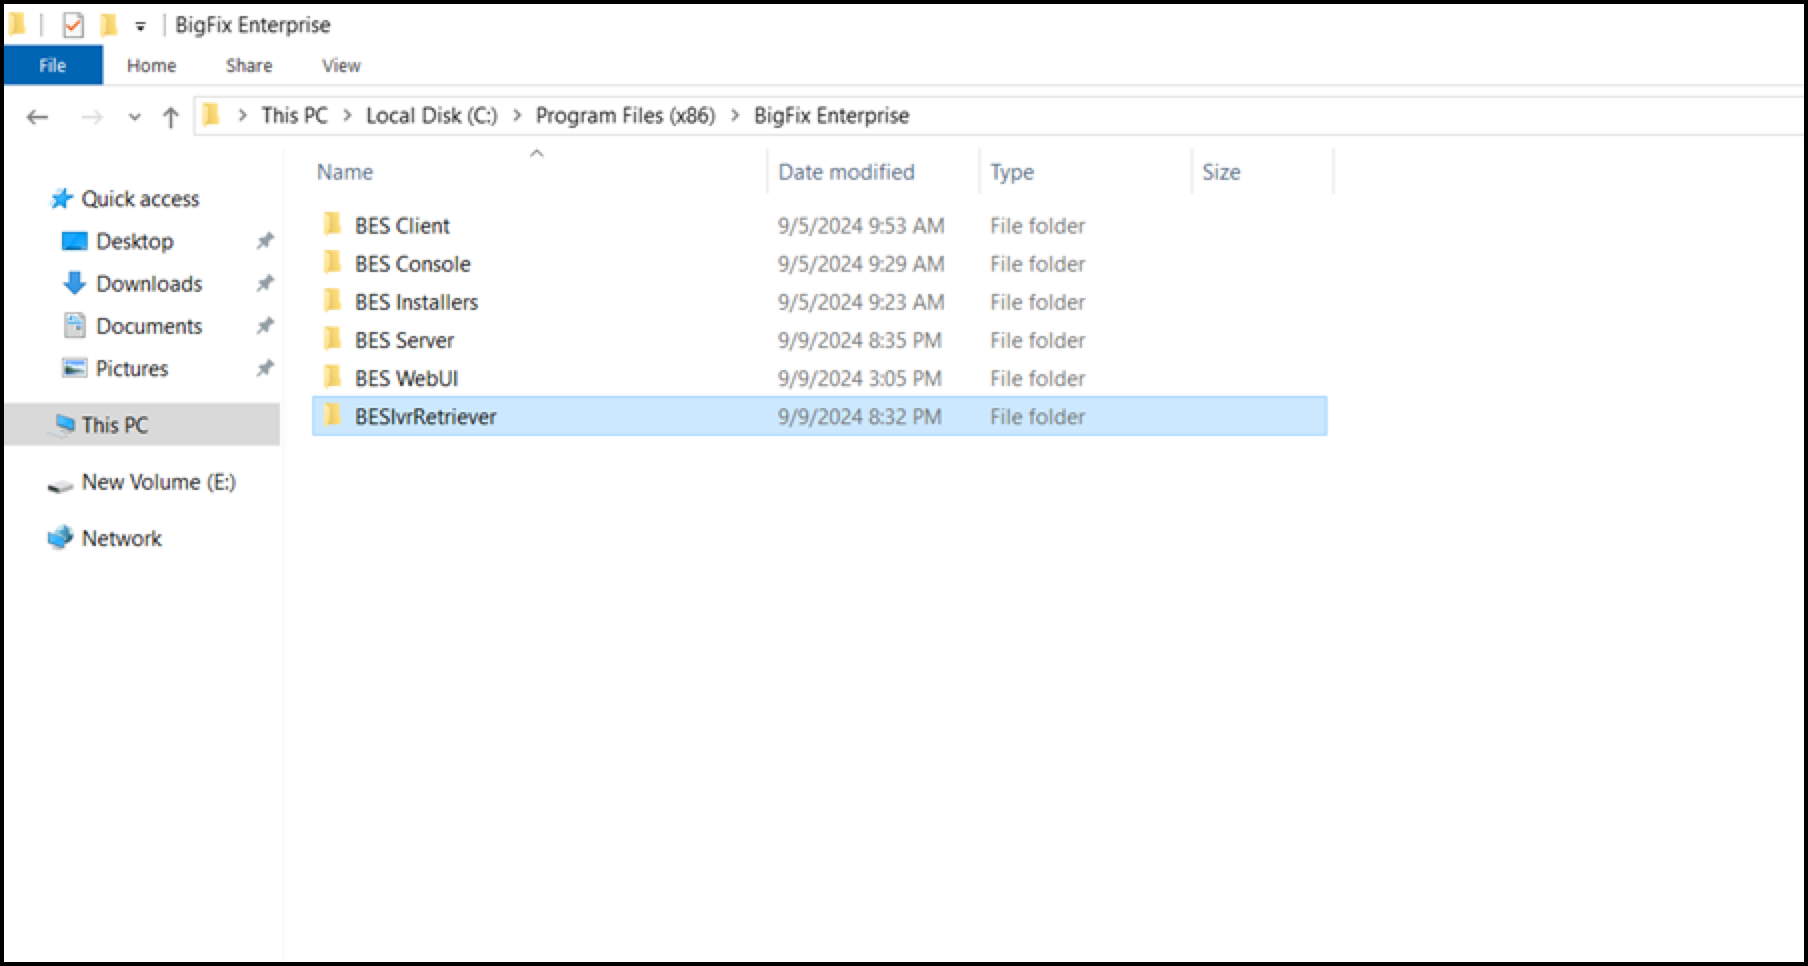
Task: Sort by the Date modified column header
Action: pyautogui.click(x=846, y=172)
